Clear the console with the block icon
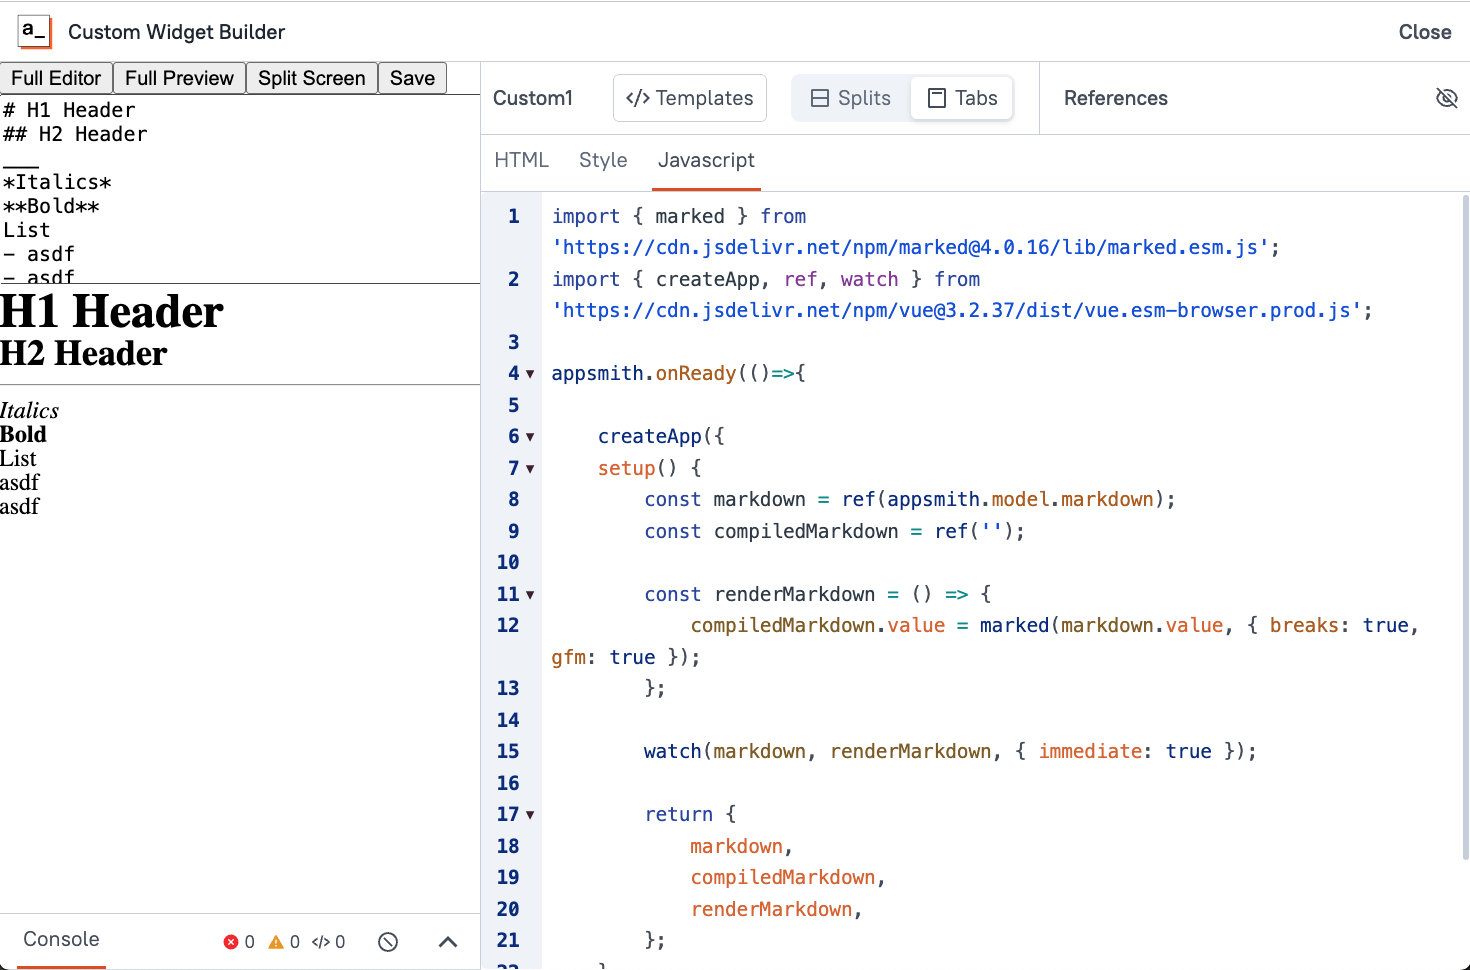The image size is (1470, 970). pyautogui.click(x=387, y=941)
